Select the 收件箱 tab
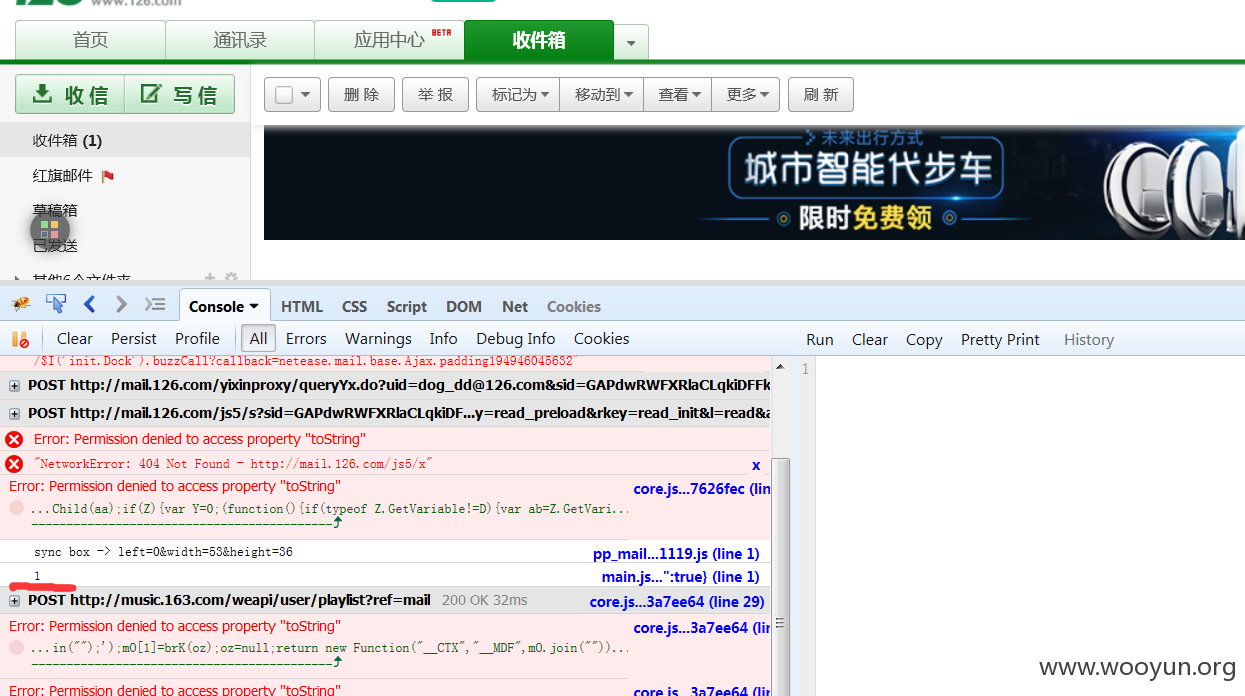 pyautogui.click(x=539, y=40)
